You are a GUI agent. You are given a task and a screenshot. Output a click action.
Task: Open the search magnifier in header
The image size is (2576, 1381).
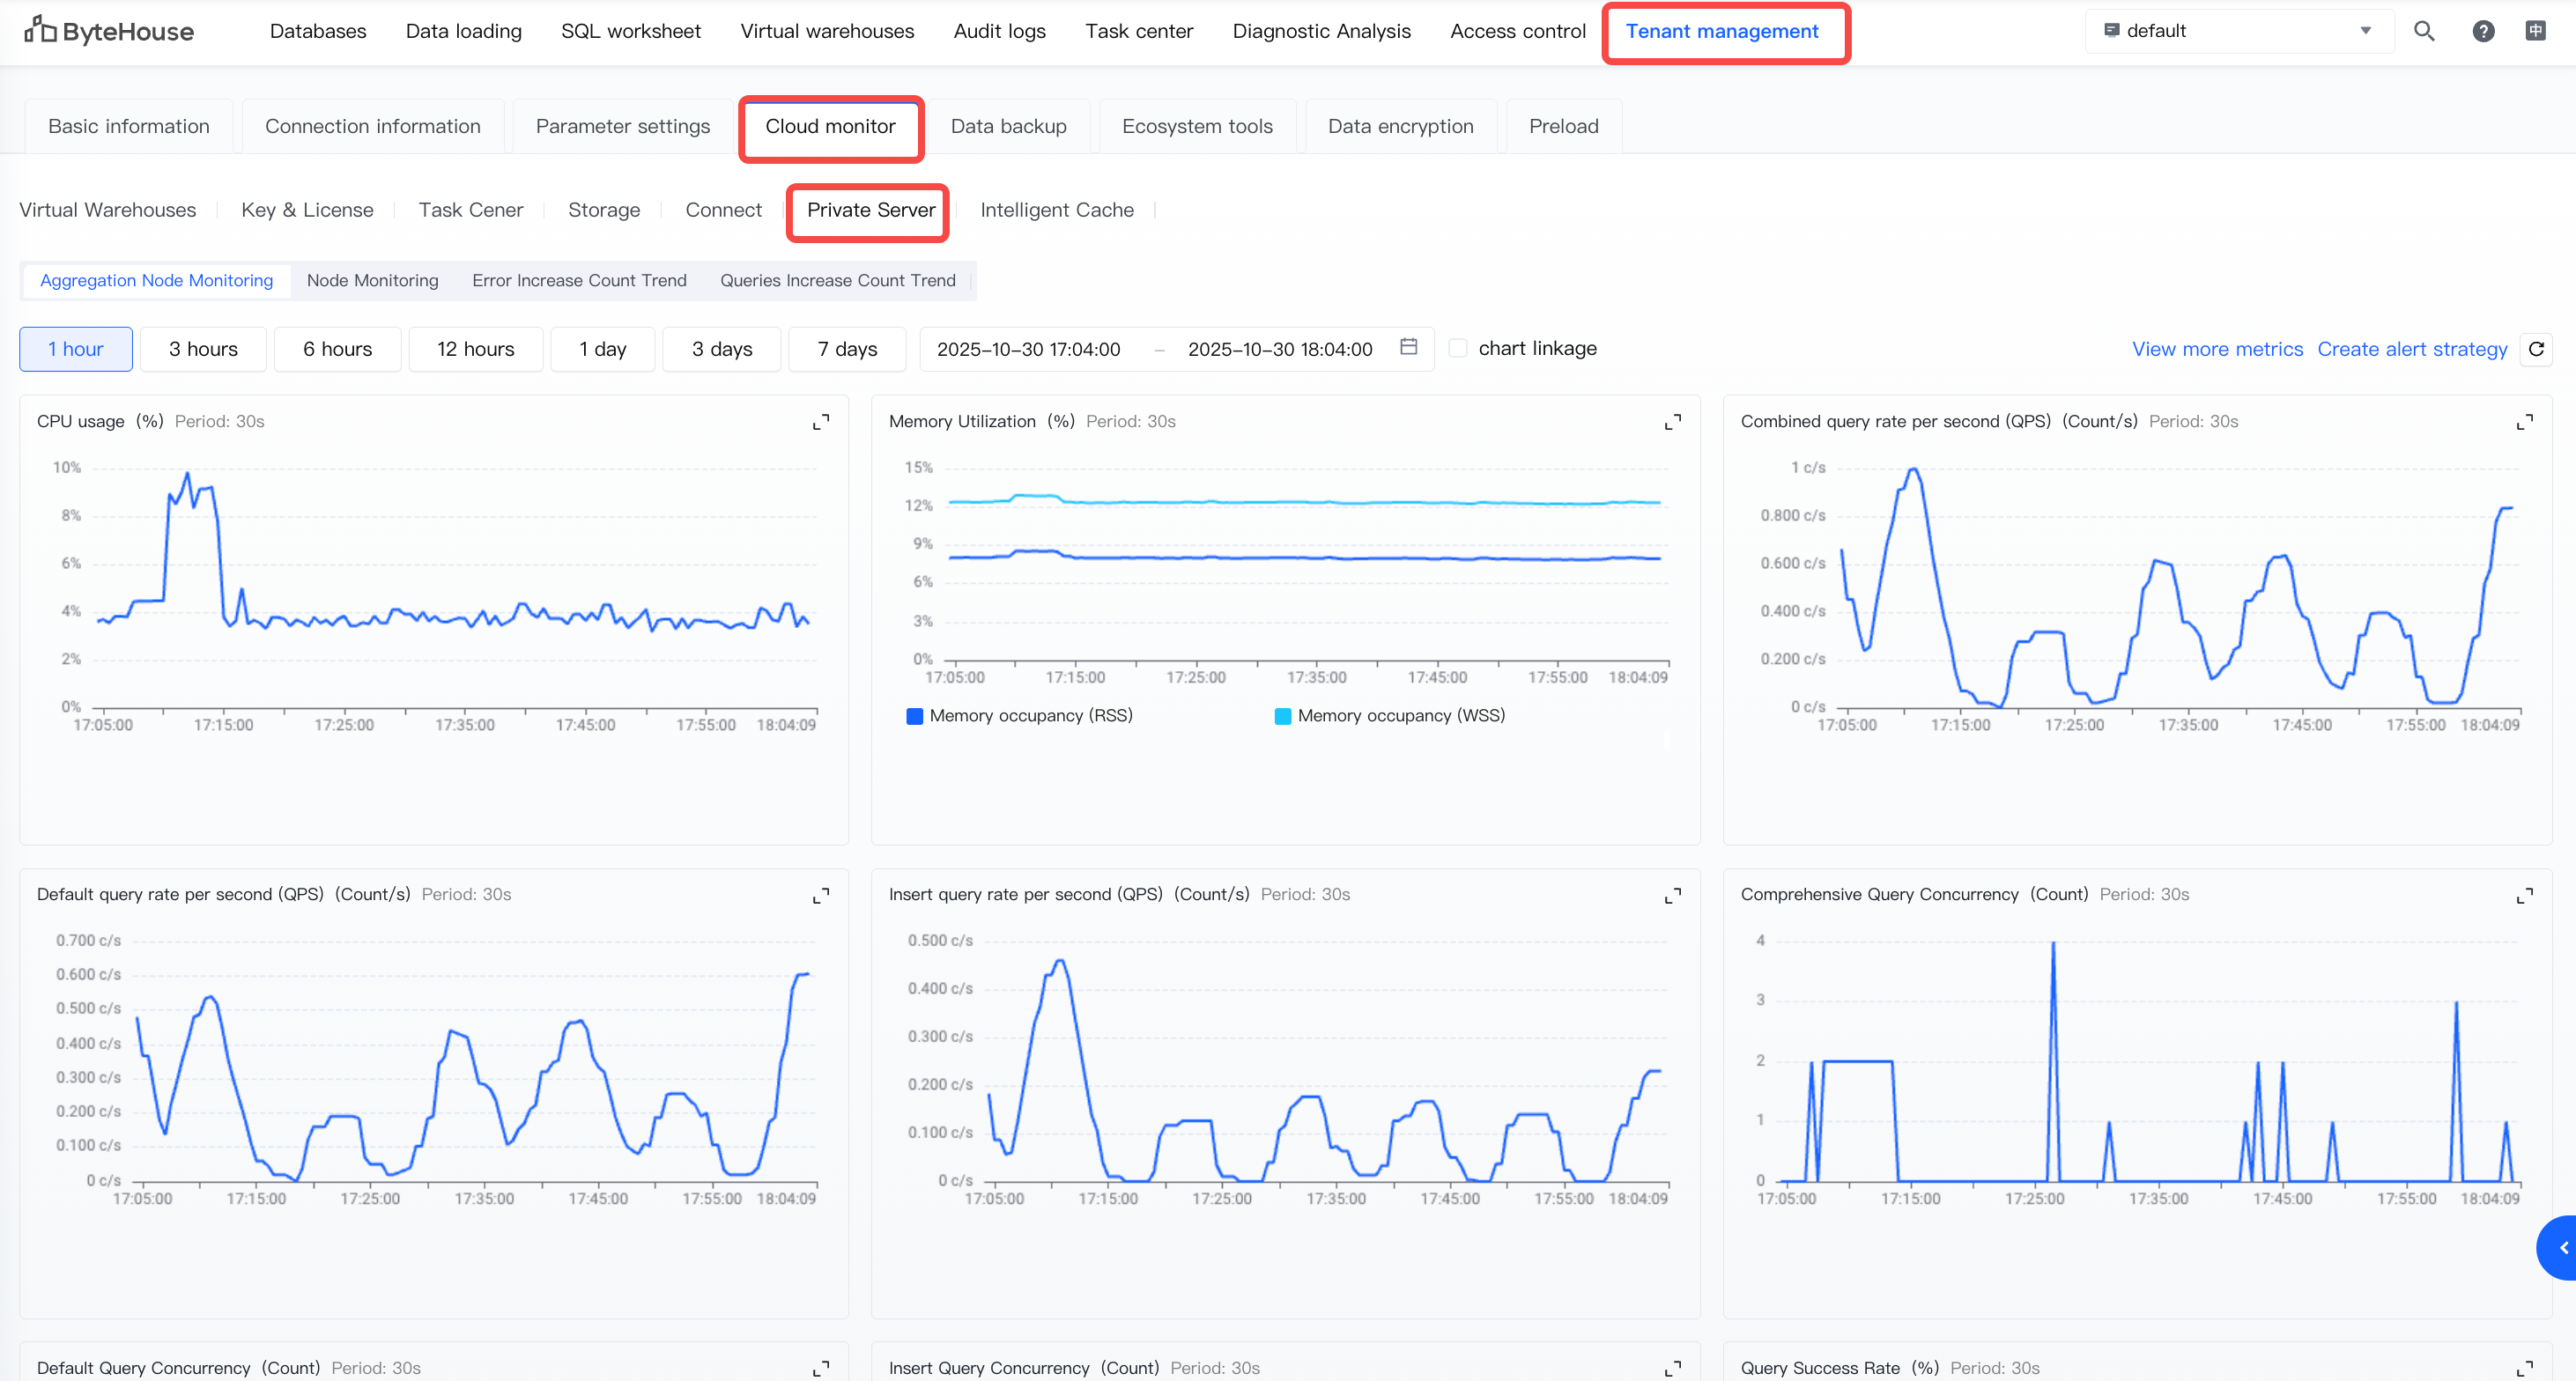[x=2424, y=31]
